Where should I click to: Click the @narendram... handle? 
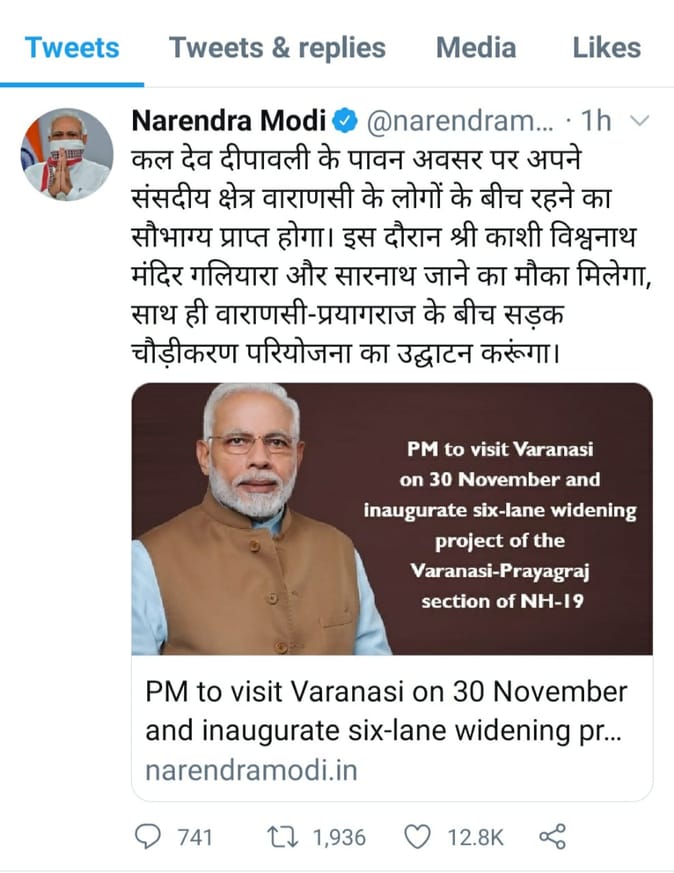460,121
